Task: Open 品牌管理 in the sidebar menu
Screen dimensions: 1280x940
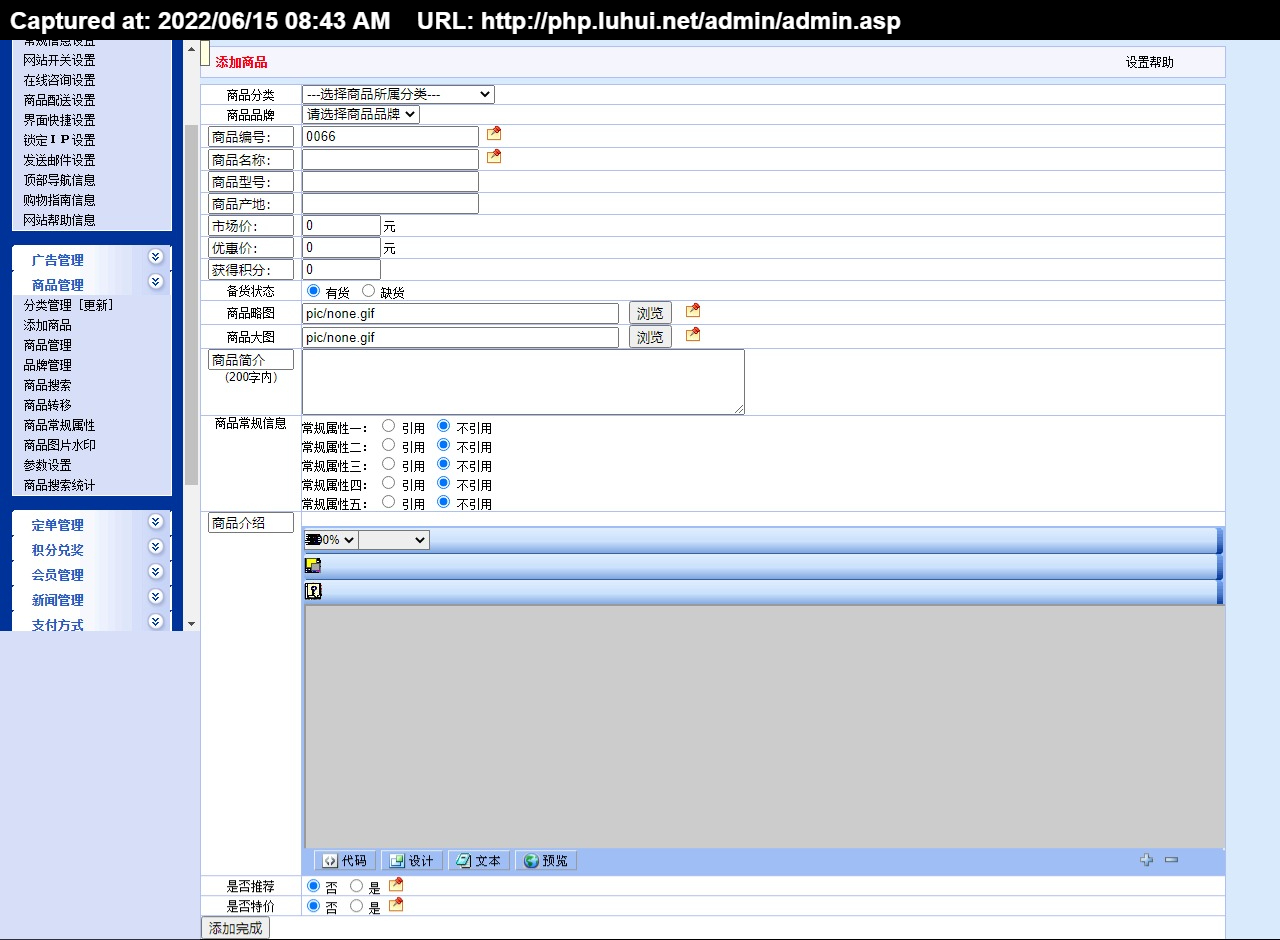Action: (48, 365)
